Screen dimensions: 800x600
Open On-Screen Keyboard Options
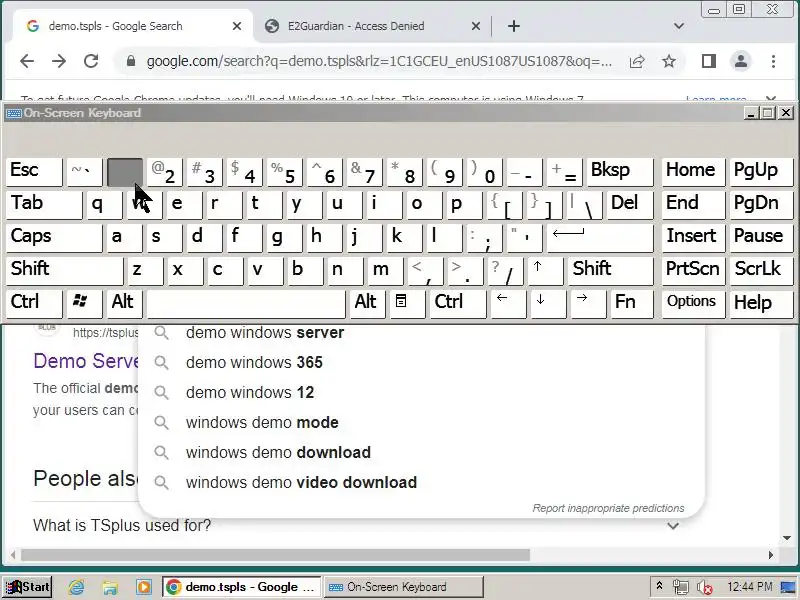point(693,303)
